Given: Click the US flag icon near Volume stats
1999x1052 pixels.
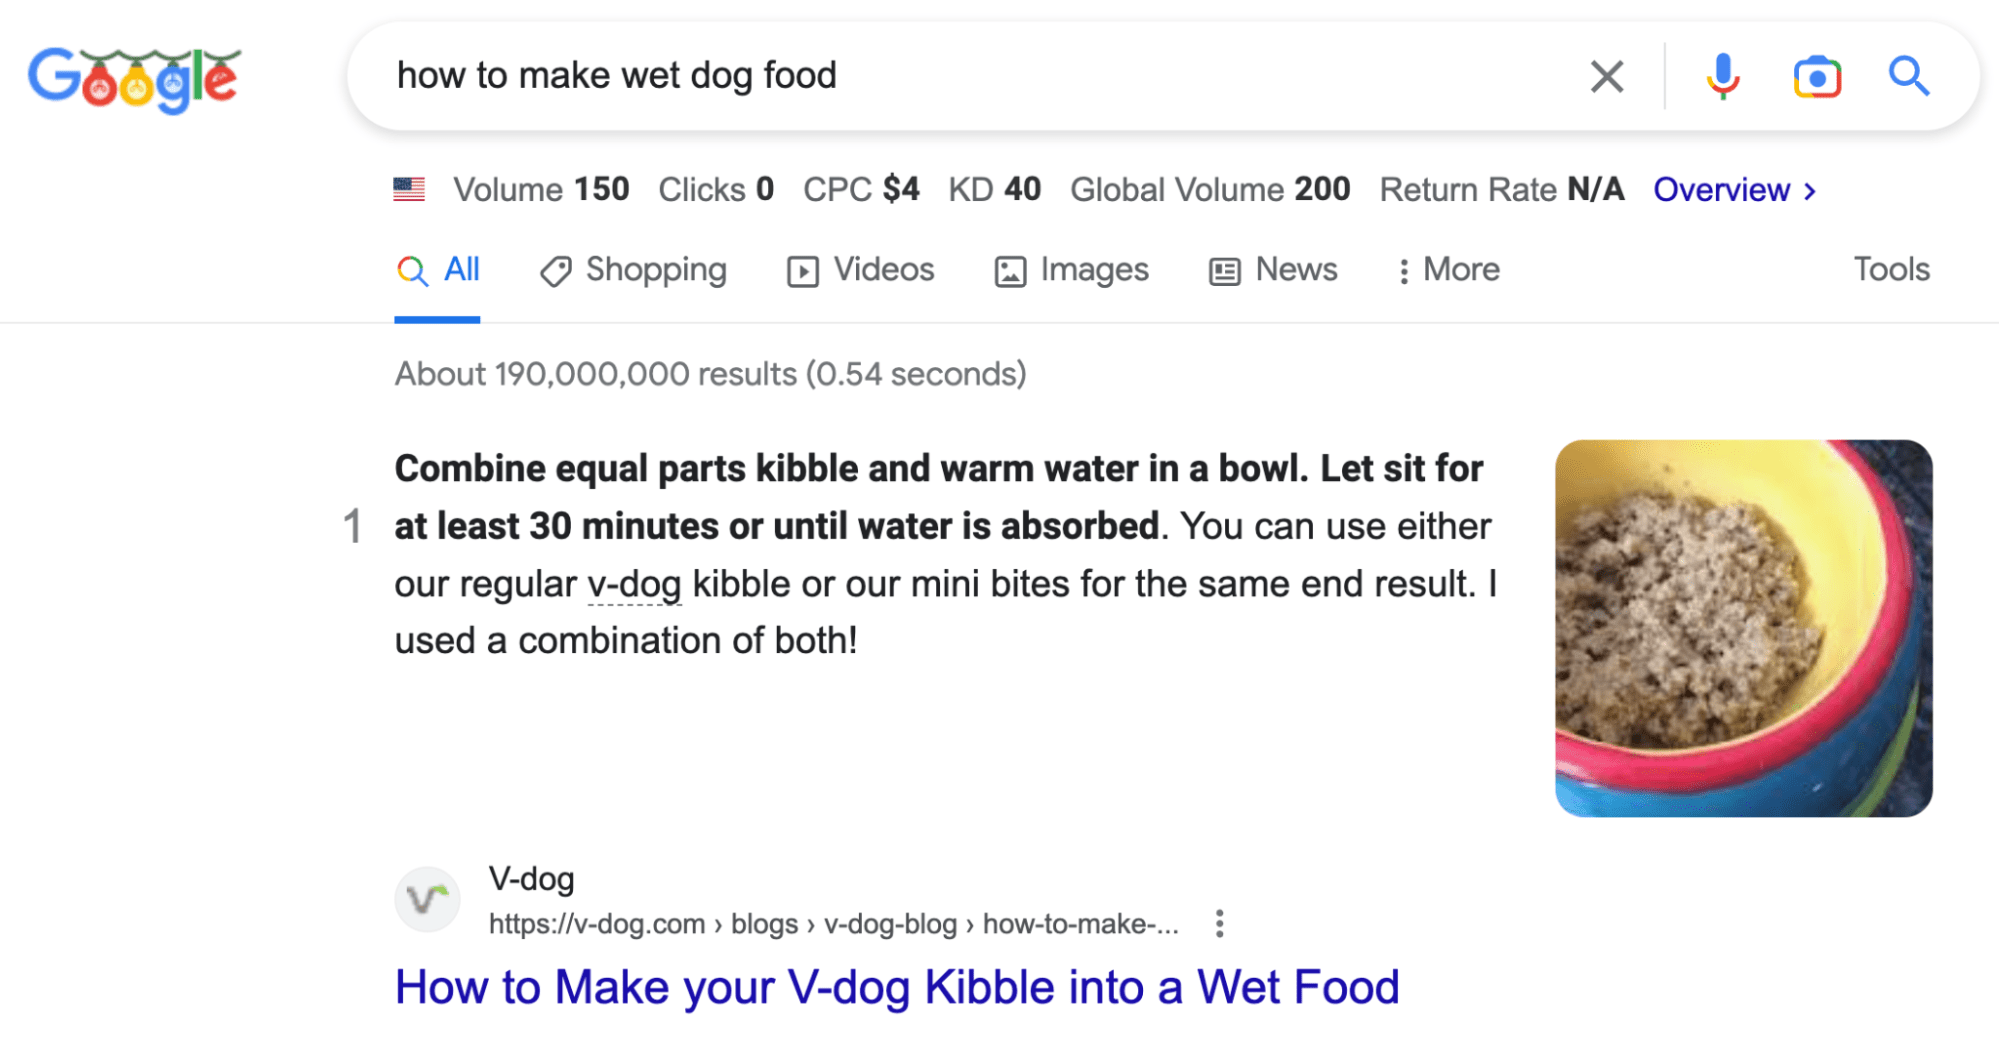Looking at the screenshot, I should pyautogui.click(x=409, y=187).
